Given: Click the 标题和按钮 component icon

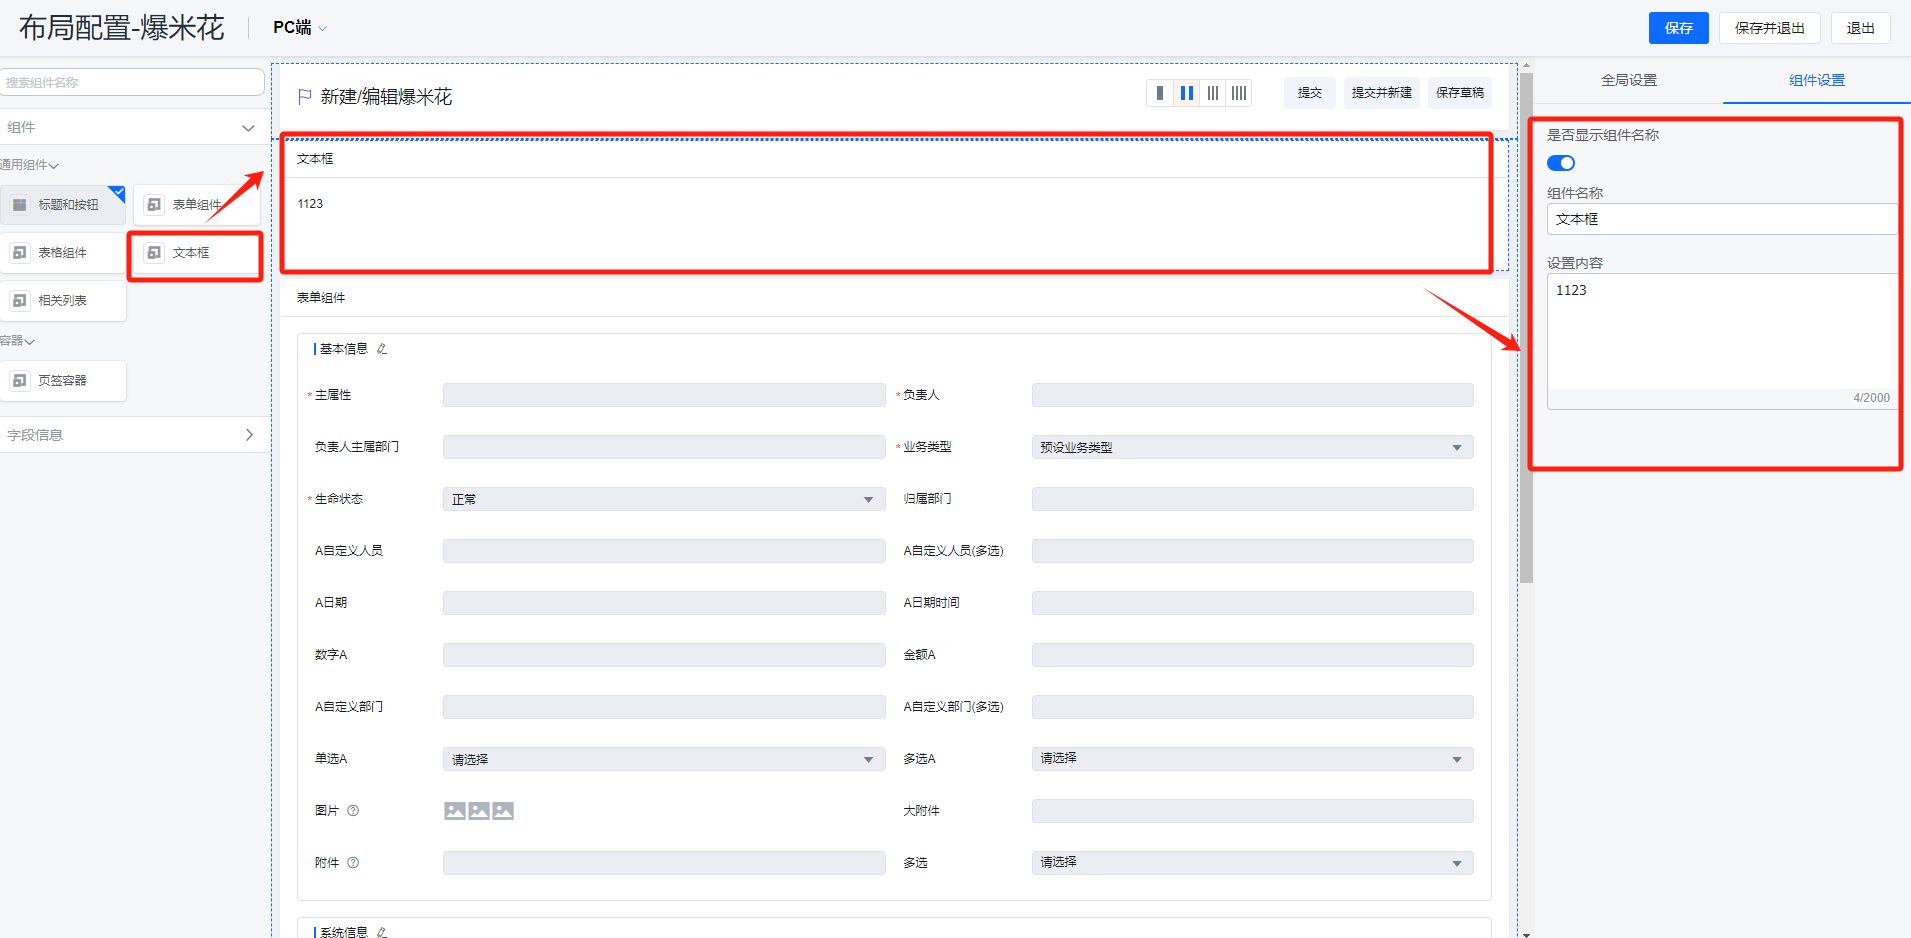Looking at the screenshot, I should click(x=20, y=205).
